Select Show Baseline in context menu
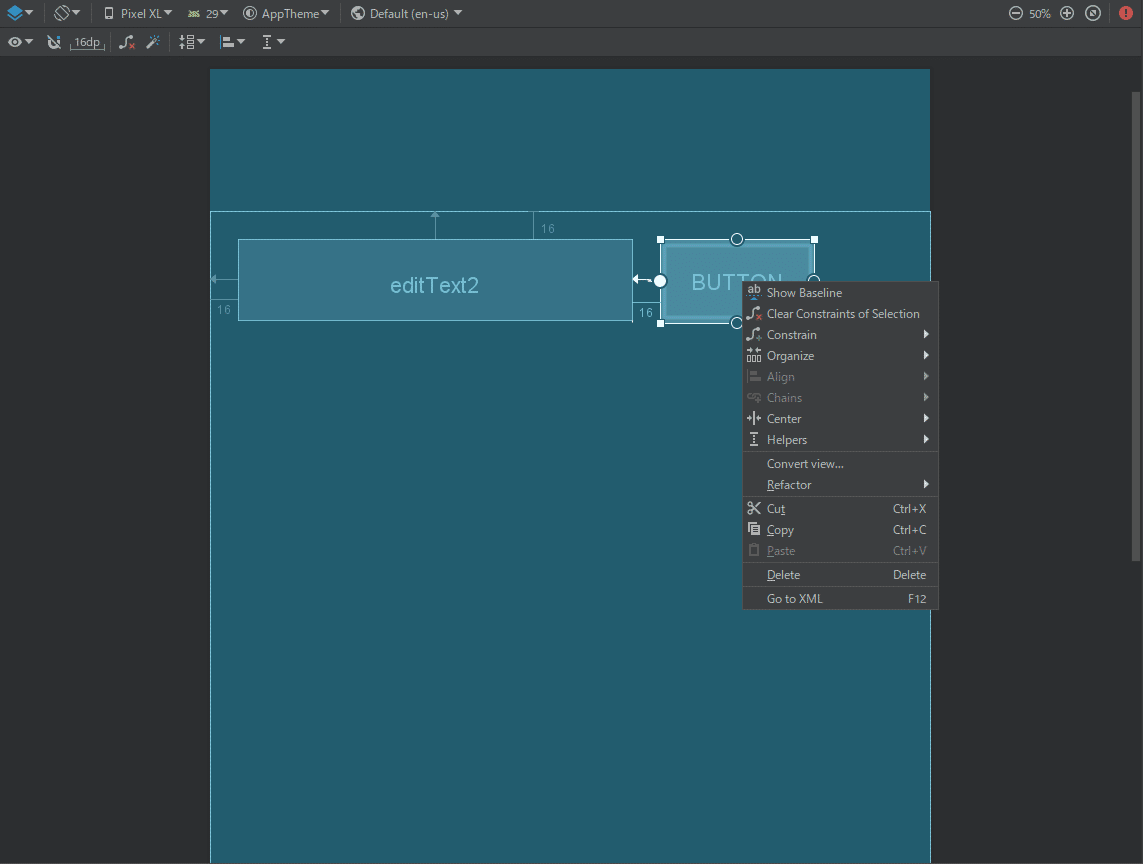The image size is (1143, 864). (x=840, y=292)
